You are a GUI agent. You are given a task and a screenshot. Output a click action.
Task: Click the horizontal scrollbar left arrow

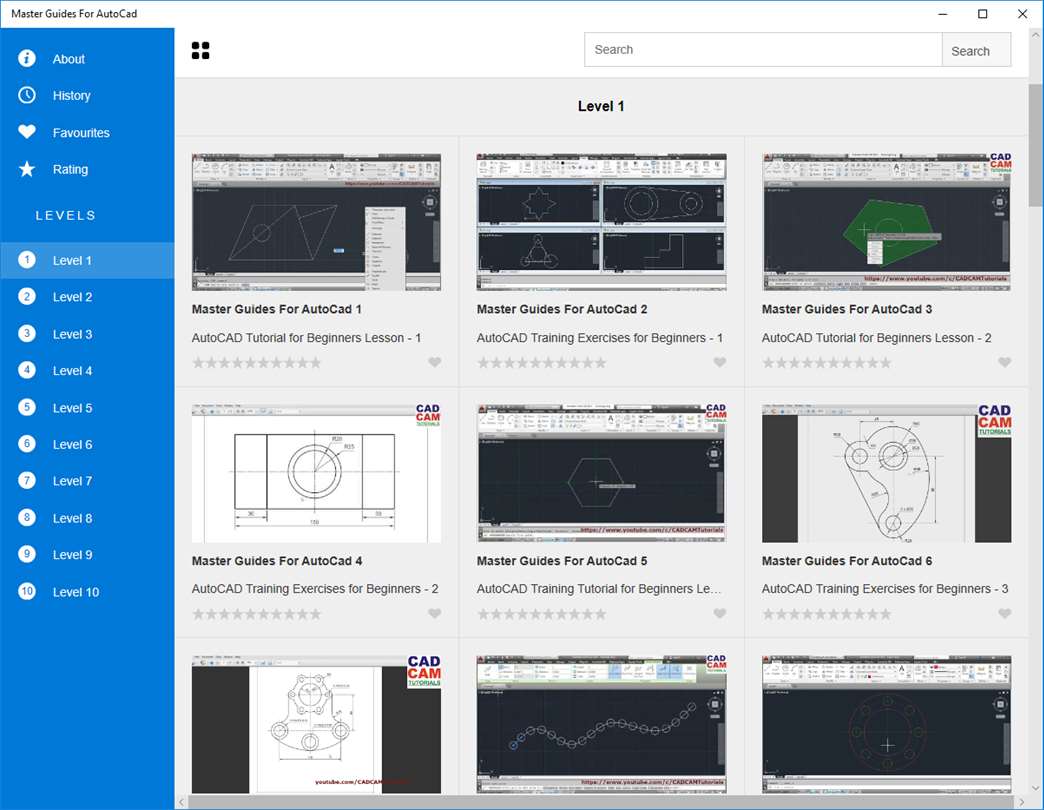click(x=182, y=802)
